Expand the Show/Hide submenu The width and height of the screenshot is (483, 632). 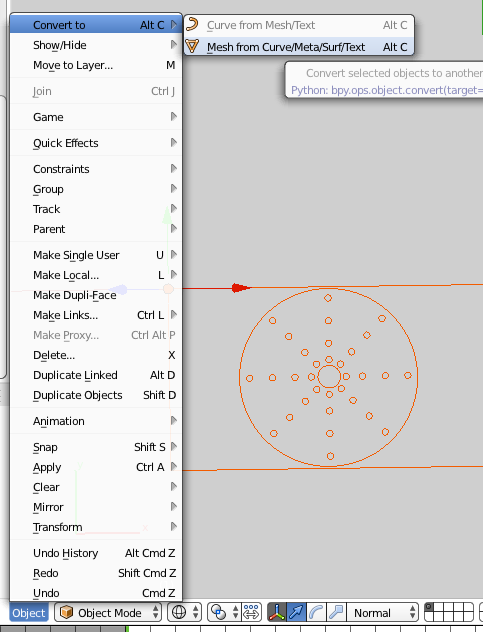[x=96, y=45]
